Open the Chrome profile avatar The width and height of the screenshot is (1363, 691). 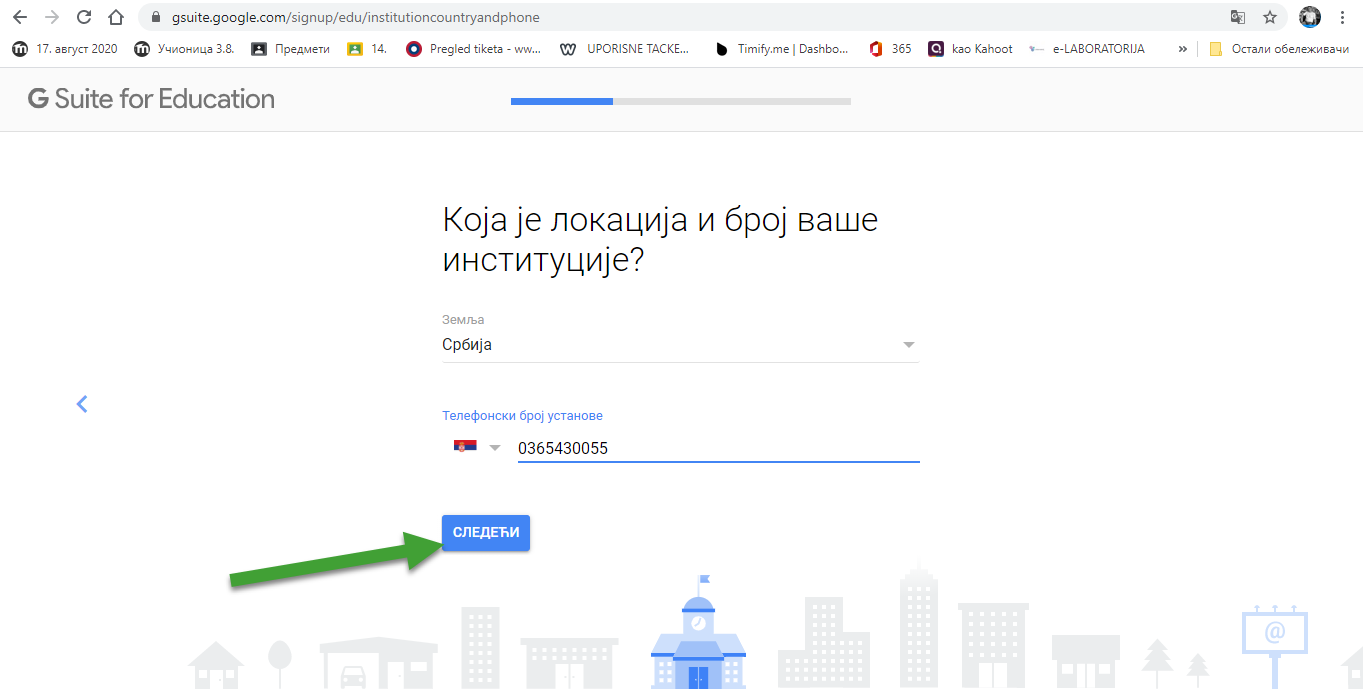coord(1309,17)
